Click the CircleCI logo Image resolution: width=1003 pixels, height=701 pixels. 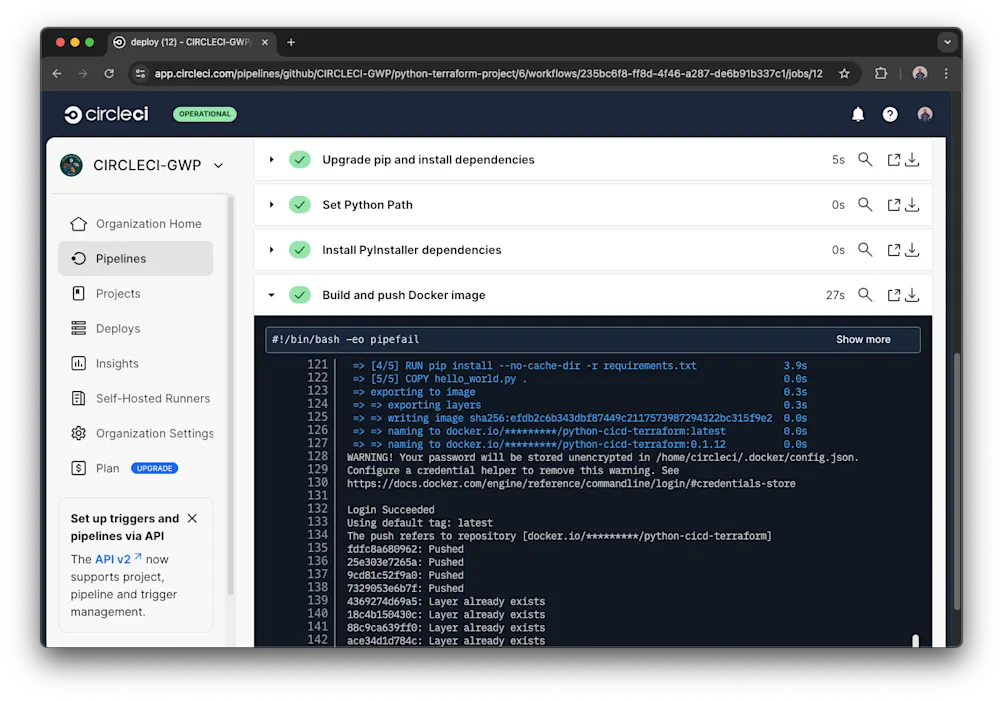(105, 114)
